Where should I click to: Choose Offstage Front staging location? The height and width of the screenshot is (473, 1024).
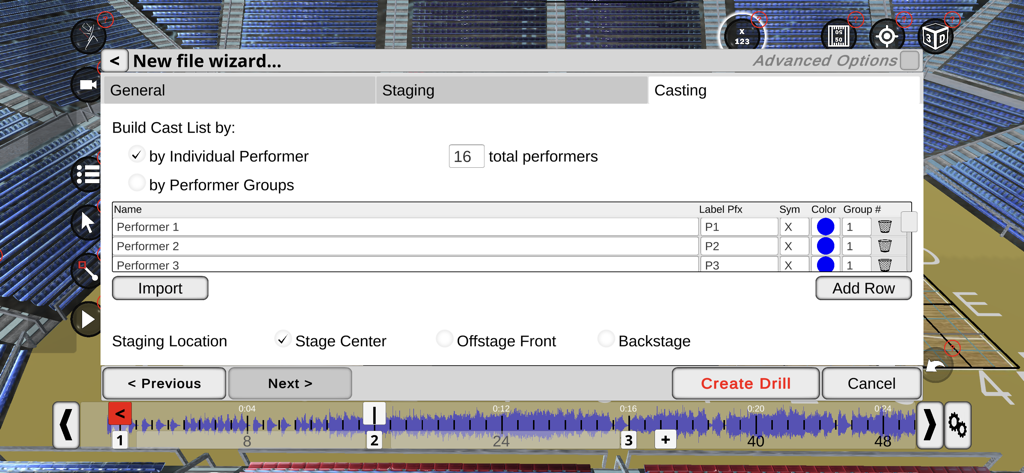[445, 338]
